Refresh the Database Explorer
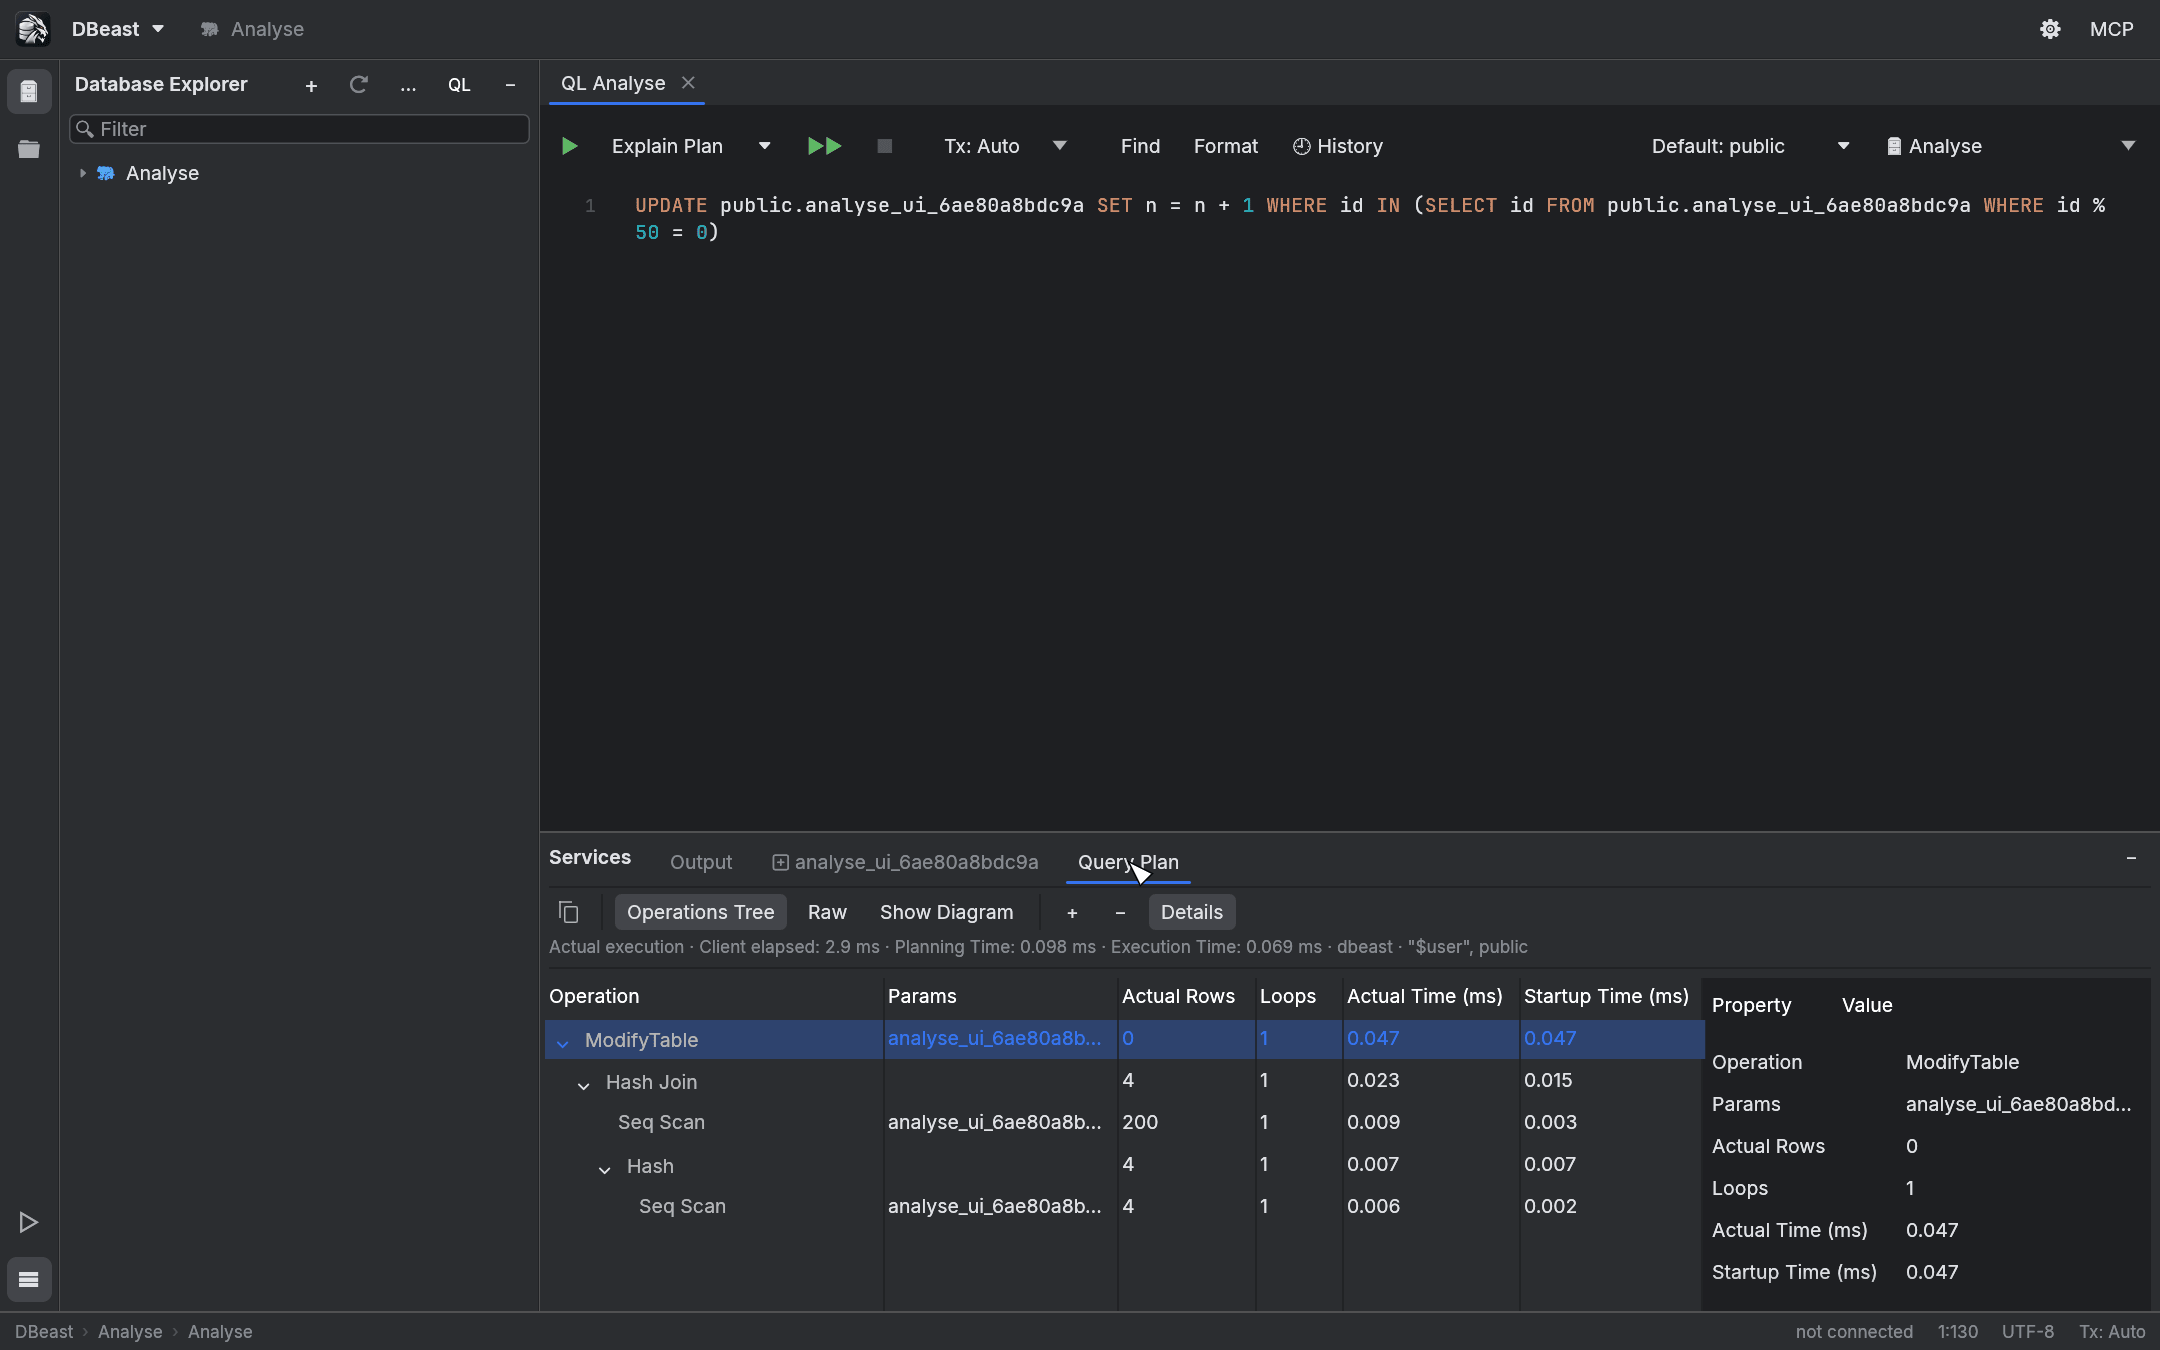2160x1350 pixels. 359,85
